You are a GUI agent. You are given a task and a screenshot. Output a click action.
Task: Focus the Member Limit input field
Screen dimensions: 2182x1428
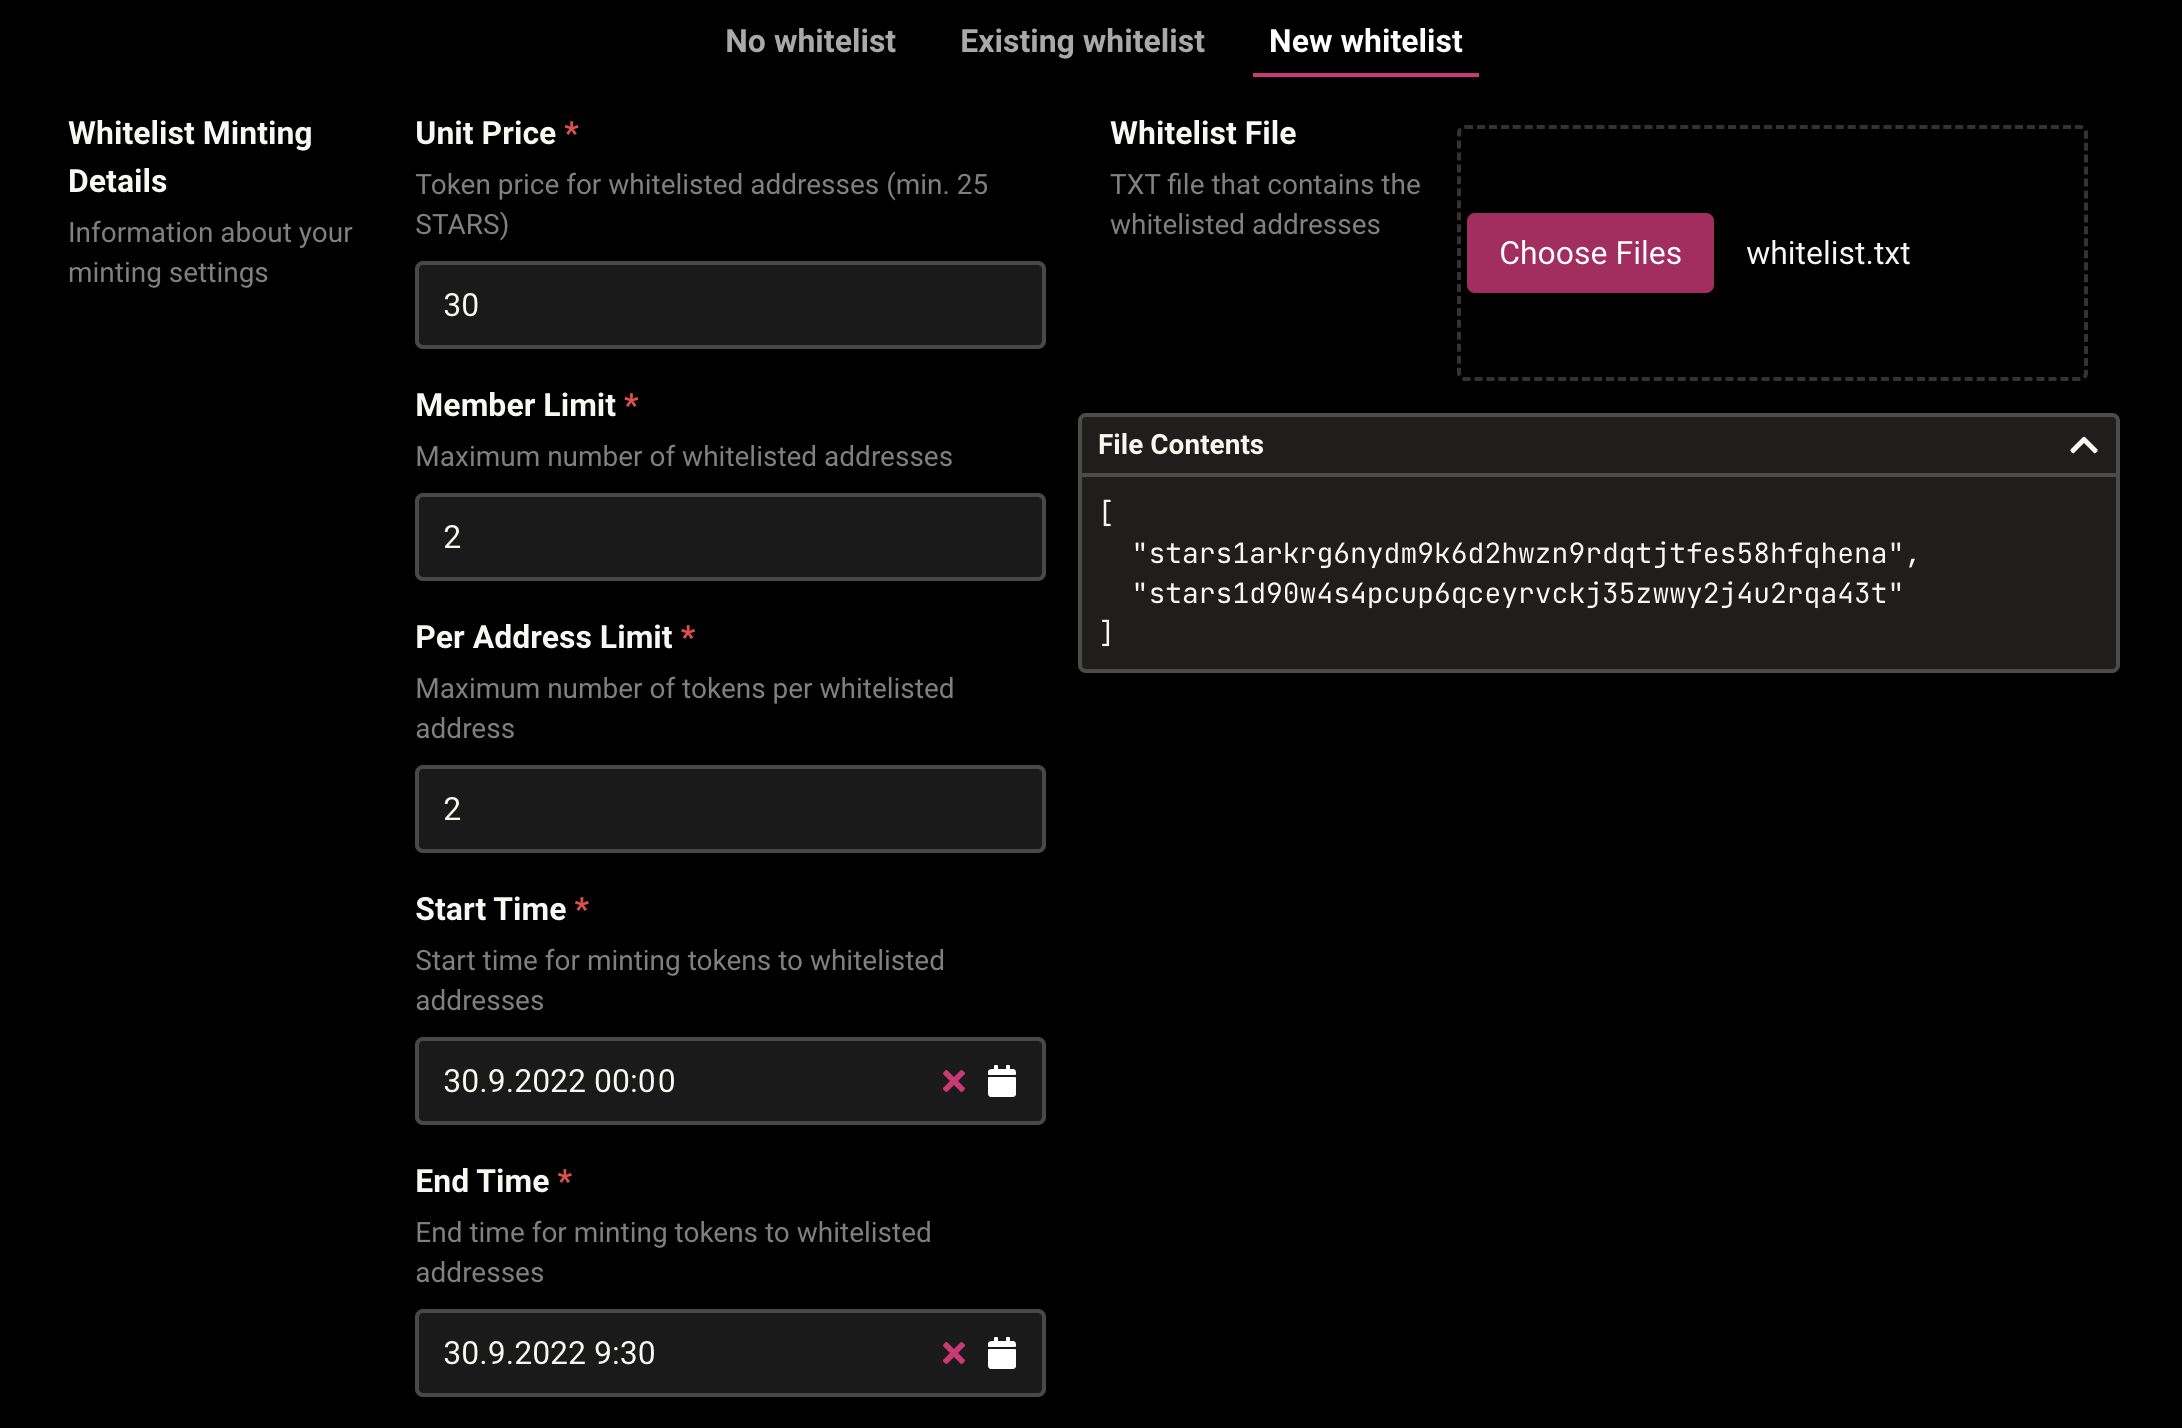(x=730, y=537)
